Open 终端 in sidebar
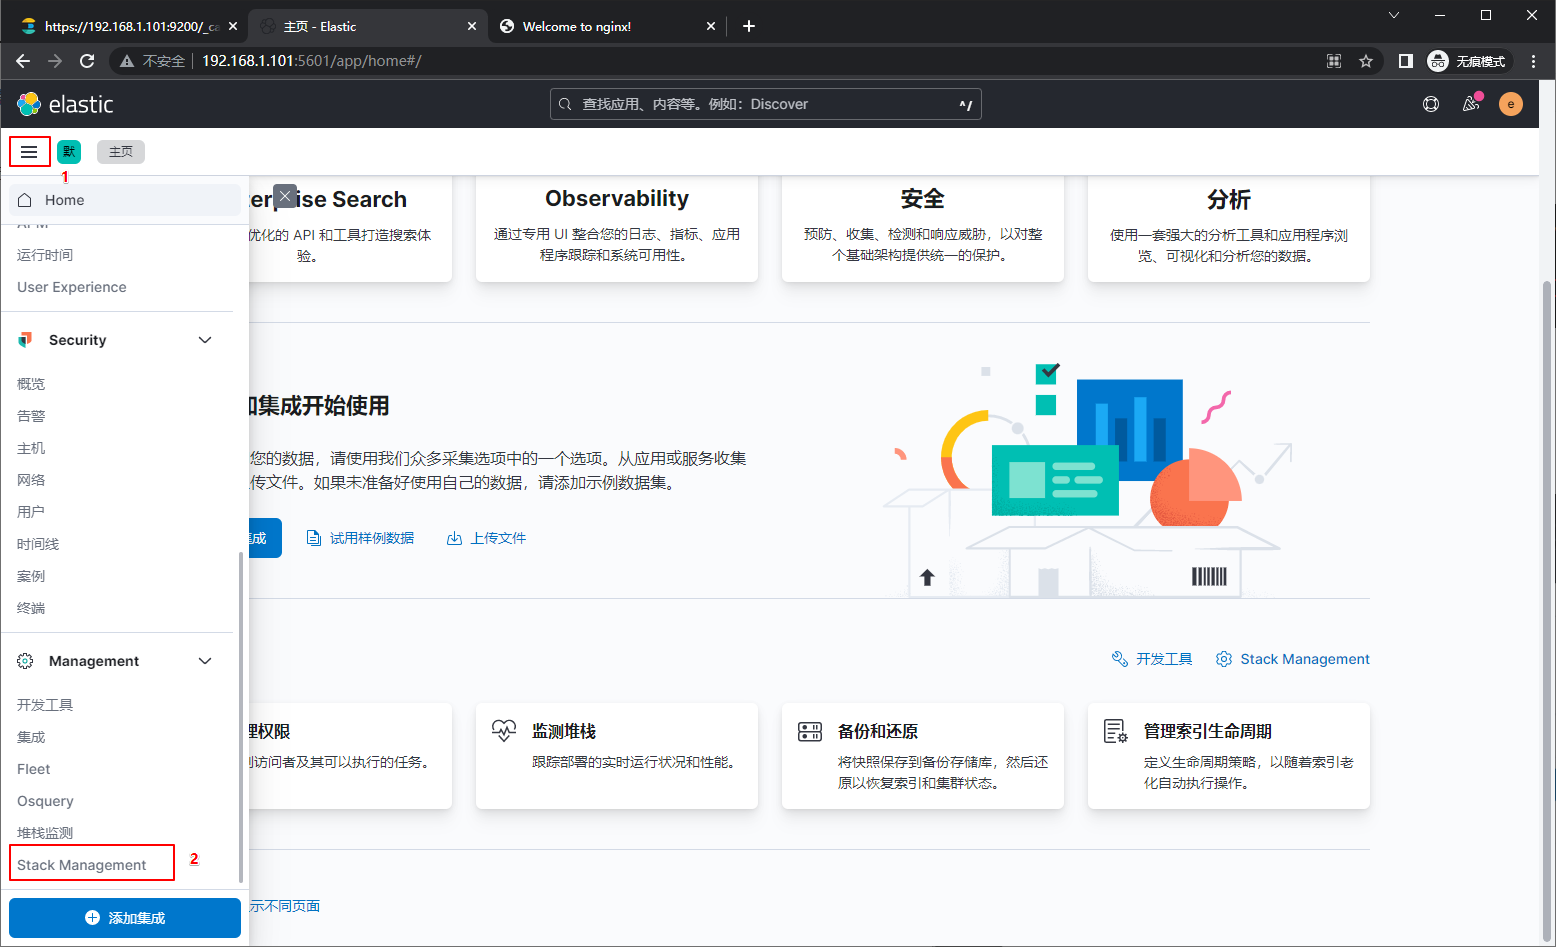 pyautogui.click(x=31, y=608)
